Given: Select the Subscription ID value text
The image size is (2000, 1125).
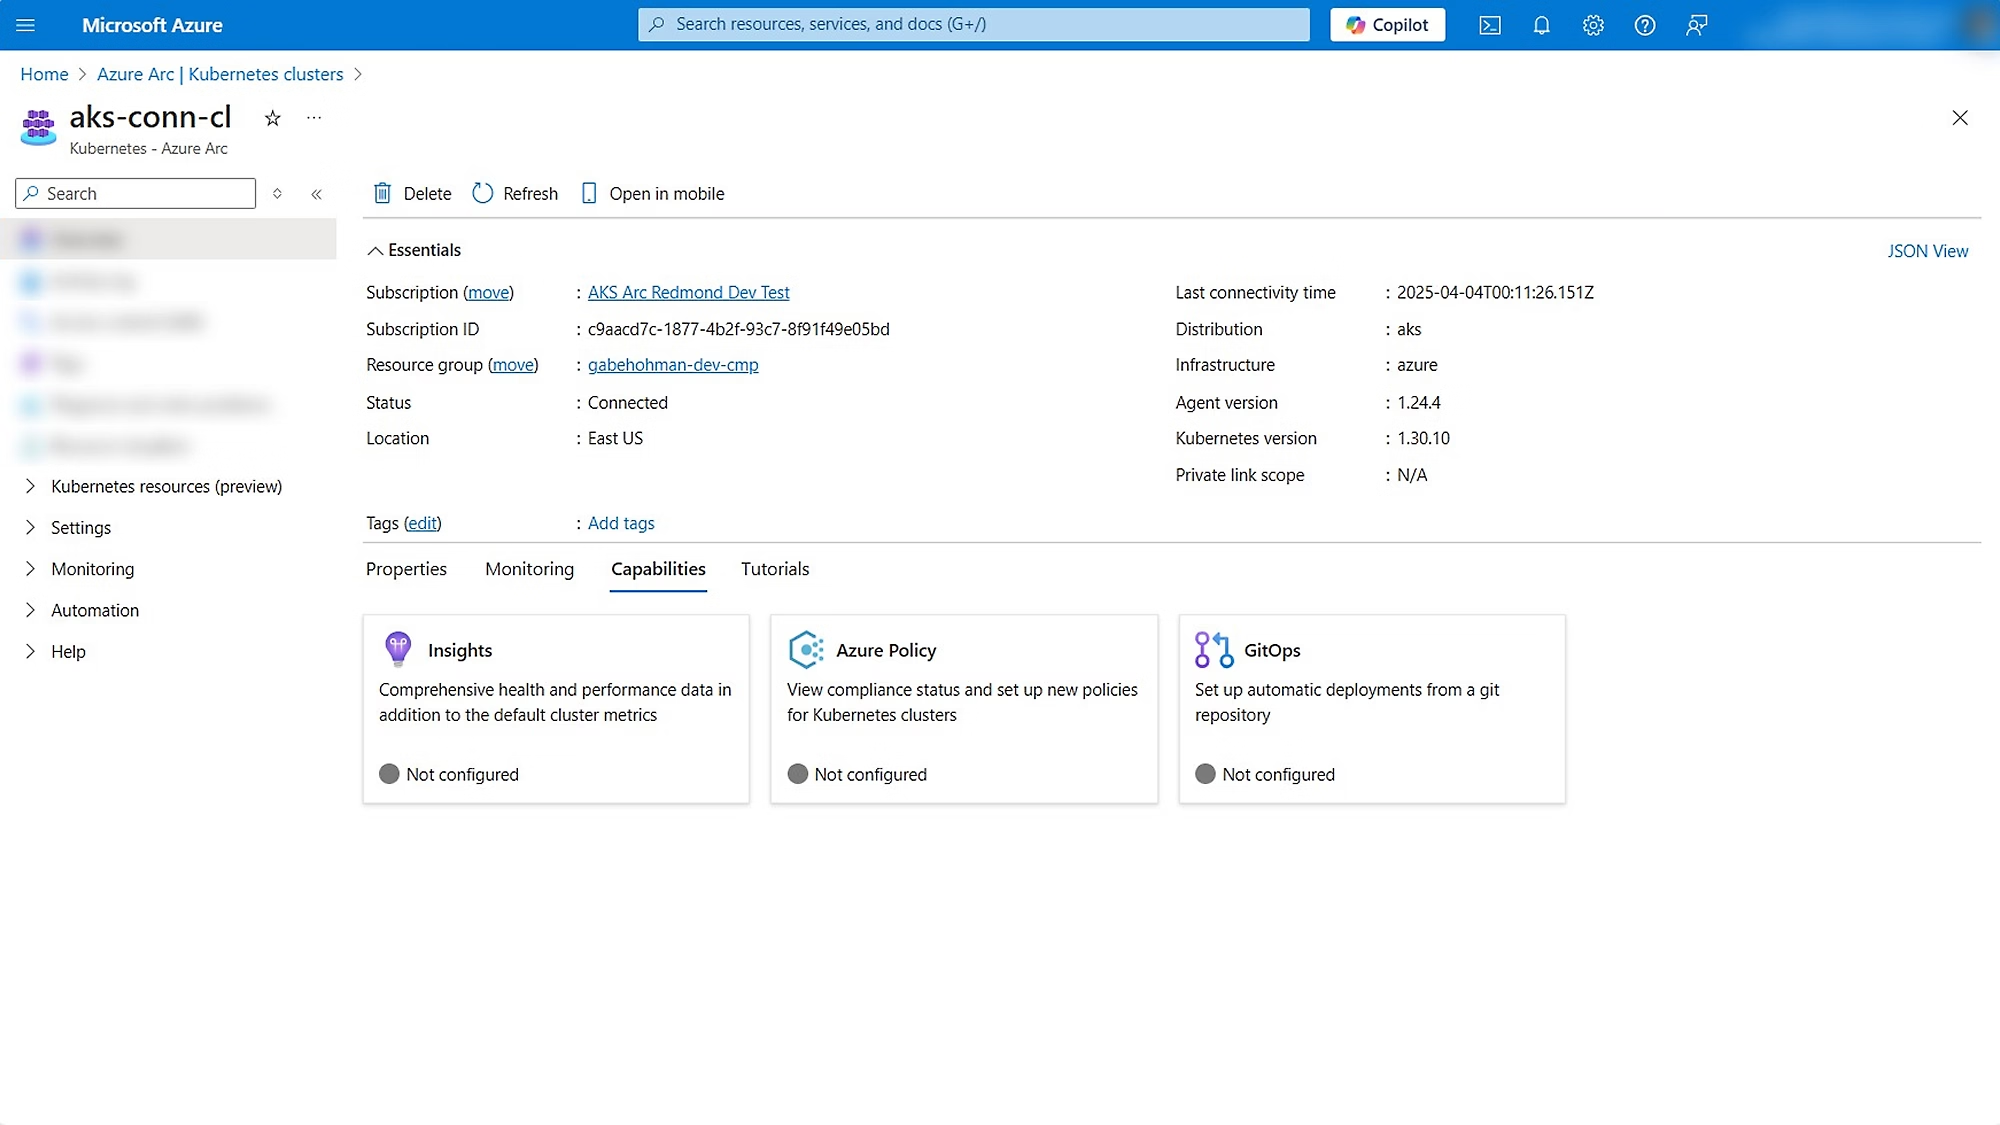Looking at the screenshot, I should pos(738,329).
